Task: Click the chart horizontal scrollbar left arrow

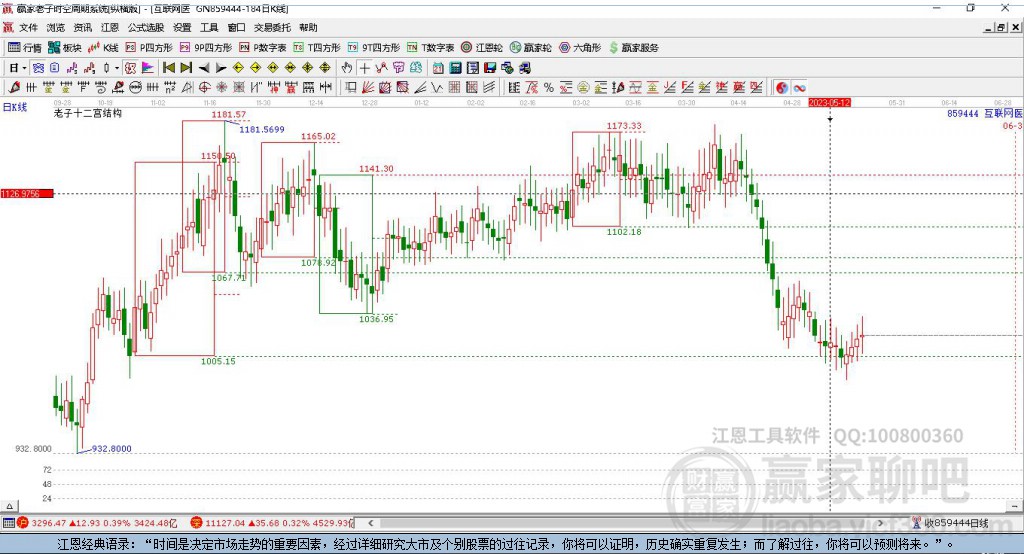Action: click(x=371, y=523)
